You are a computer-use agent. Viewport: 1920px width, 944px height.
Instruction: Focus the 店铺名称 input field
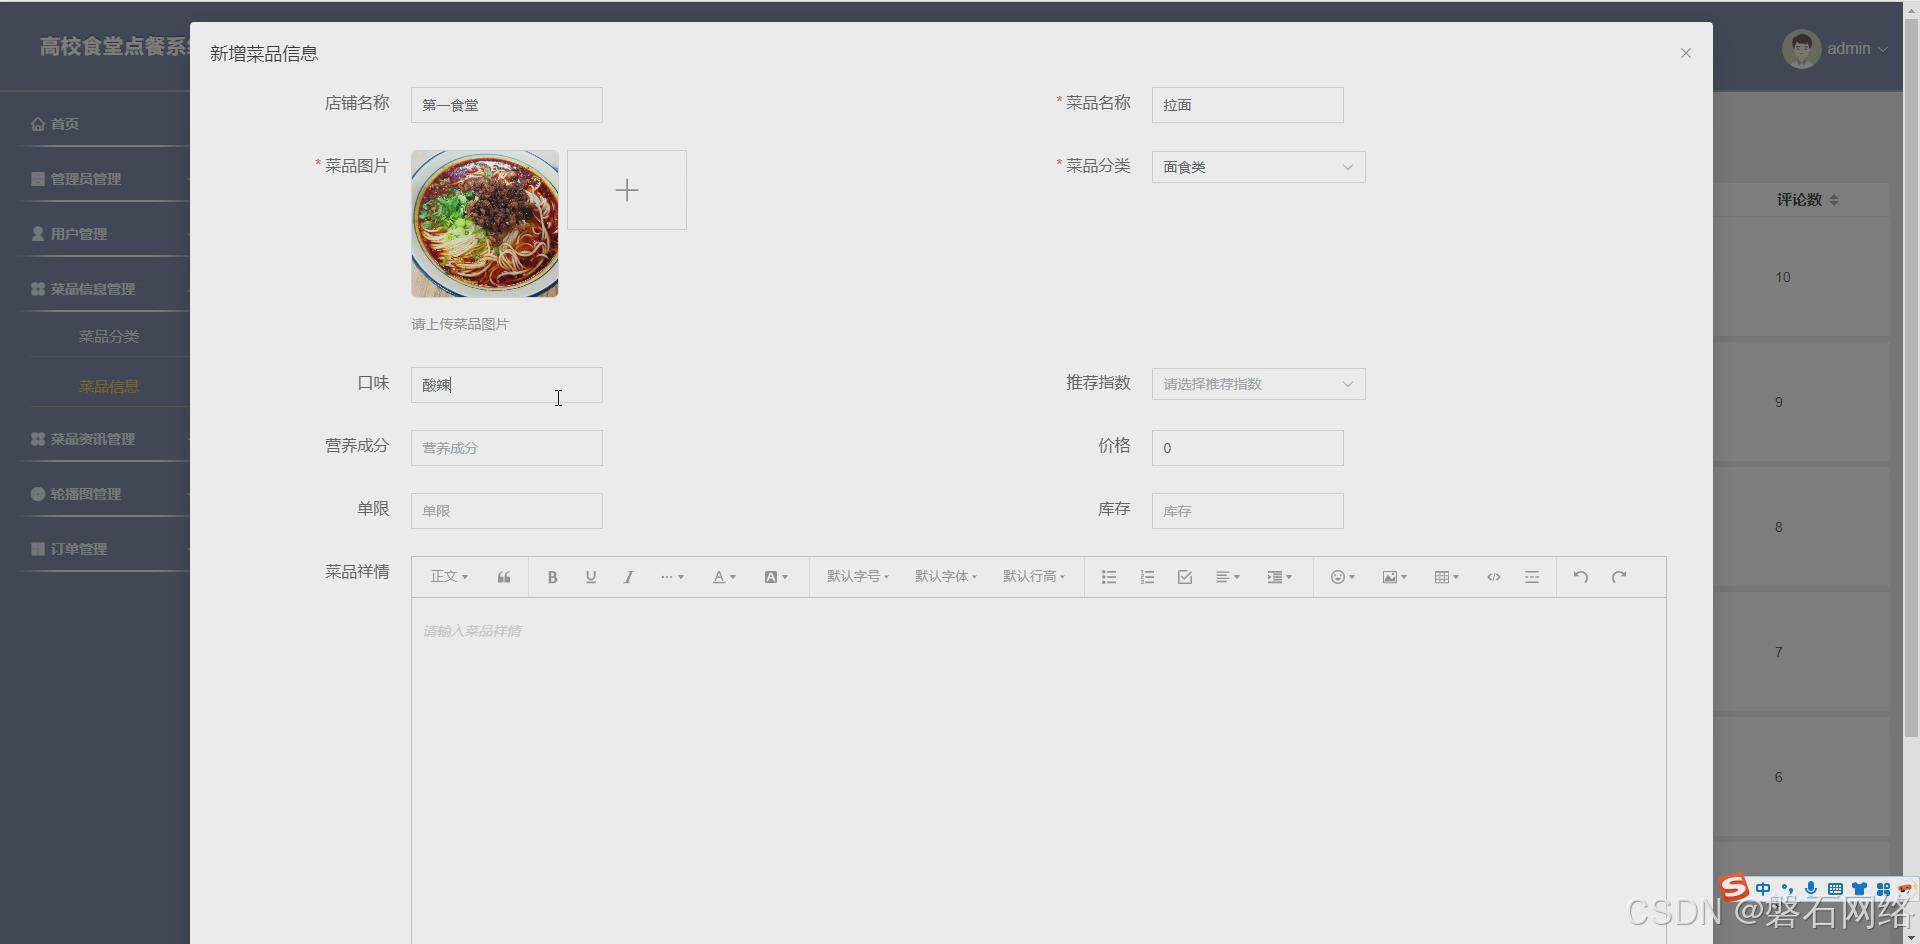pos(506,105)
